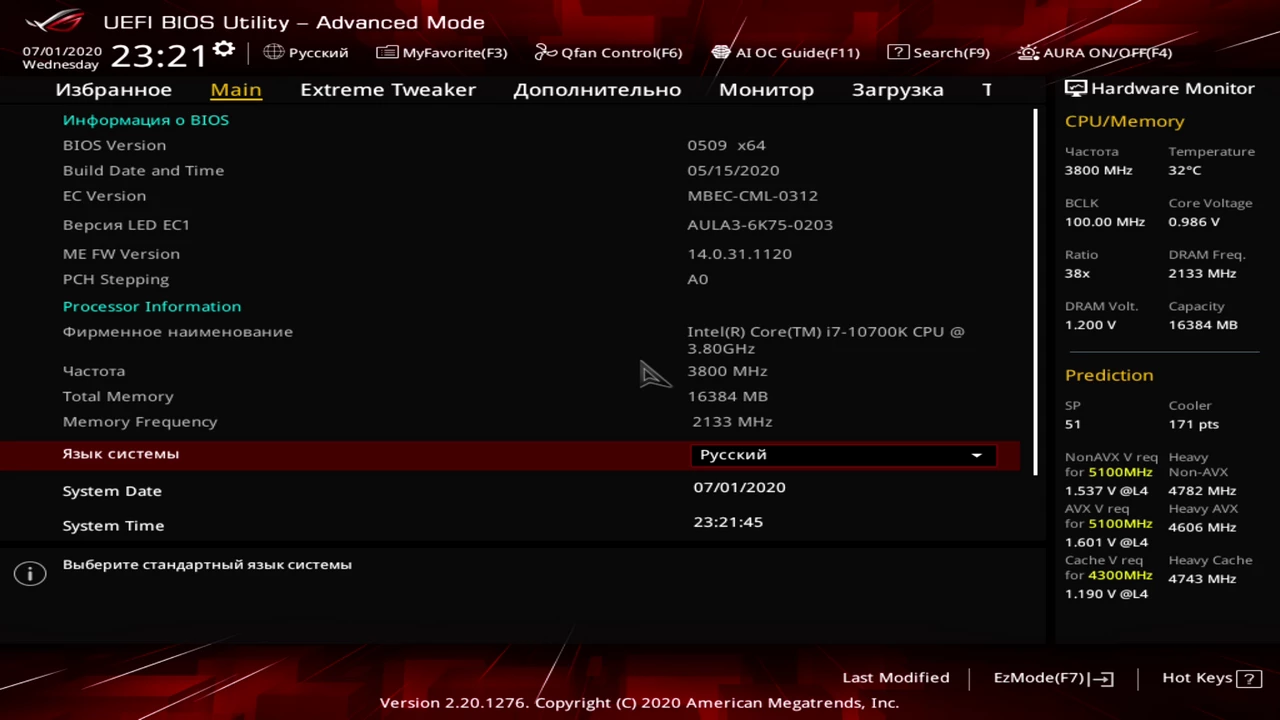Open the MyFavorite(F3) button

(x=442, y=52)
